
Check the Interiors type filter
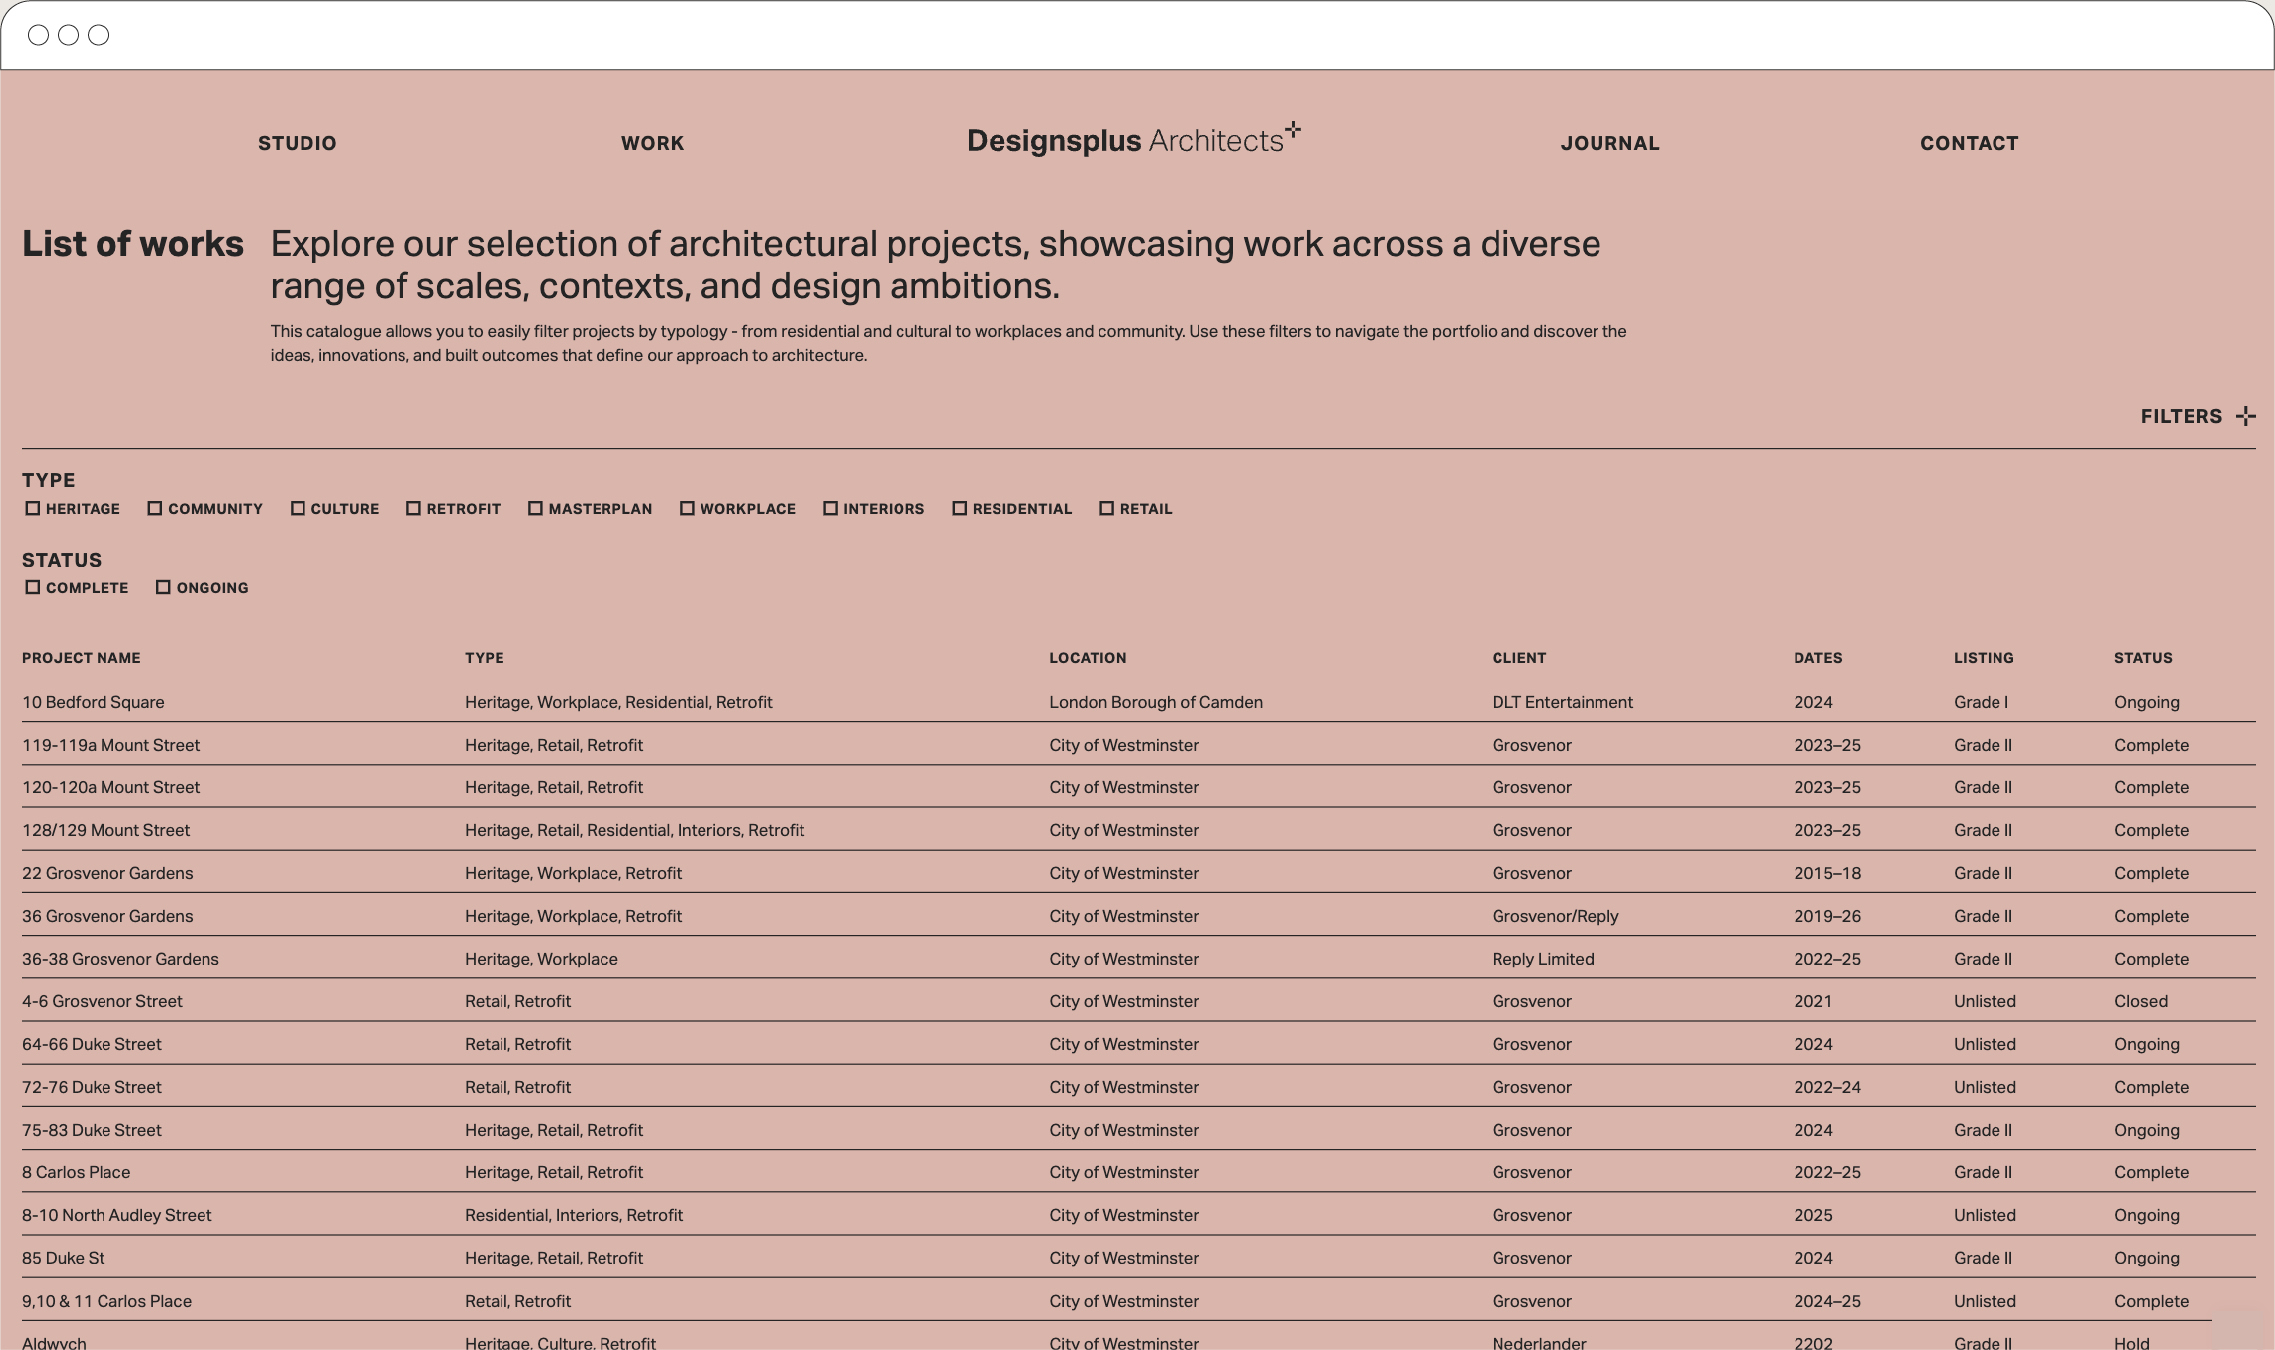point(830,508)
